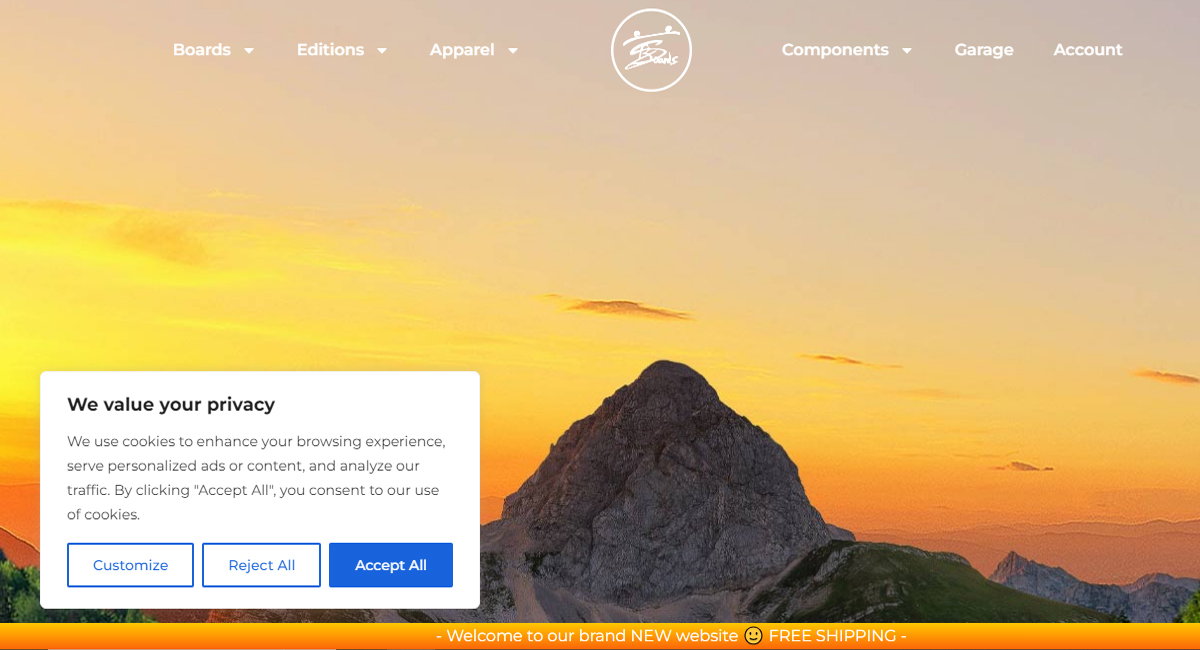Click the FREE SHIPPING text in the banner
This screenshot has height=650, width=1200.
point(832,636)
